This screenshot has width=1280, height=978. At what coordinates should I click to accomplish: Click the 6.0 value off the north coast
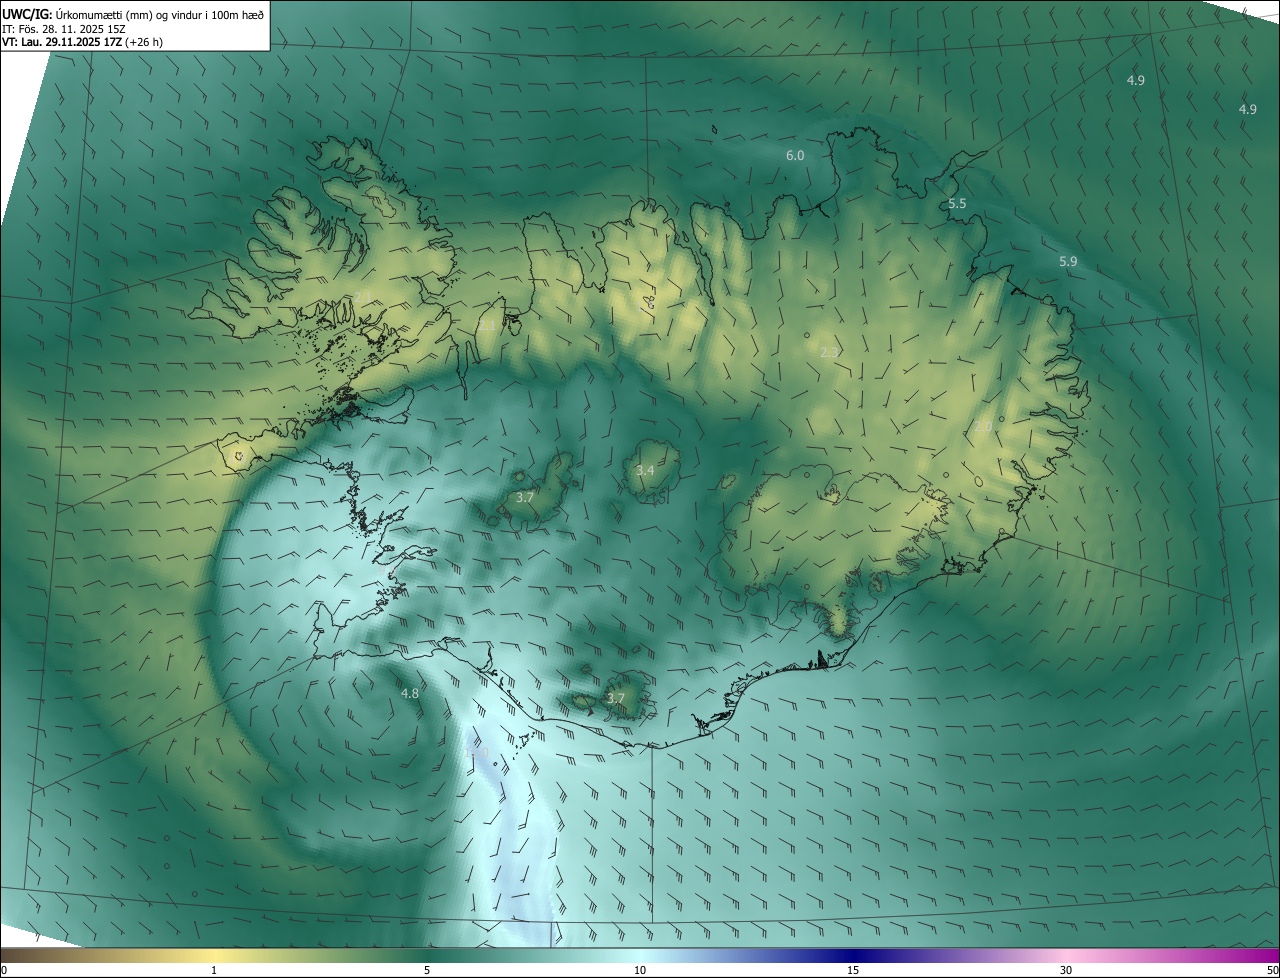click(795, 156)
